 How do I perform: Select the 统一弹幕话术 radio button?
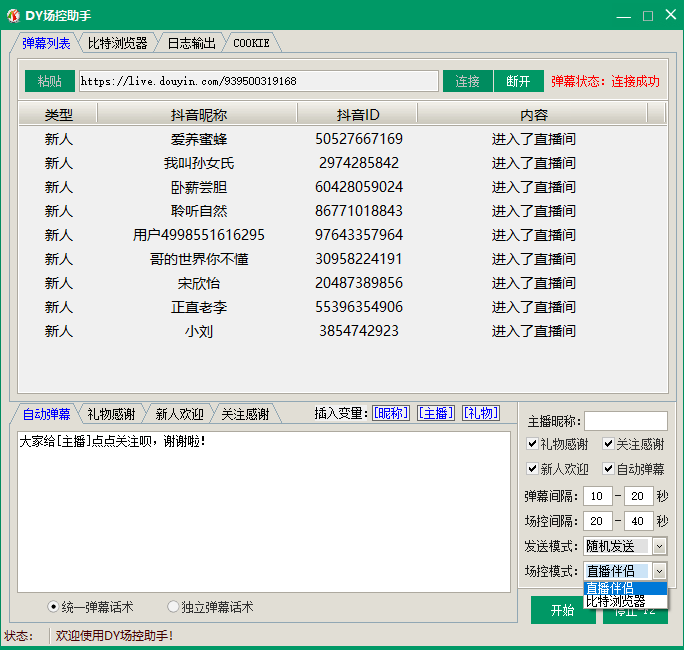(53, 607)
